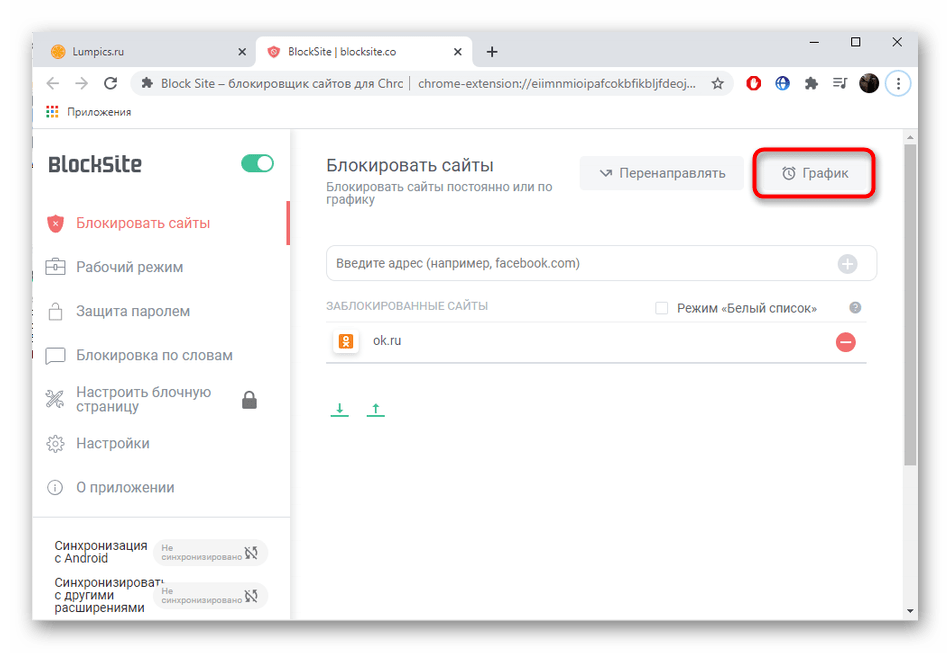Image resolution: width=950 pixels, height=653 pixels.
Task: Open the whitelist mode help question icon
Action: [x=855, y=308]
